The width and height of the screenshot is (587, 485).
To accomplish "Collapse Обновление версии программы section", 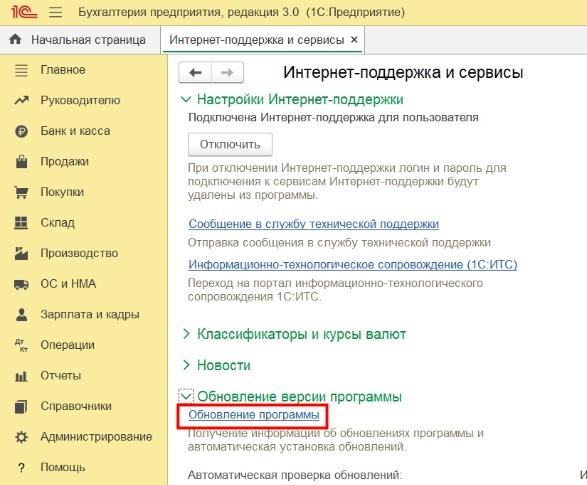I will coord(186,396).
